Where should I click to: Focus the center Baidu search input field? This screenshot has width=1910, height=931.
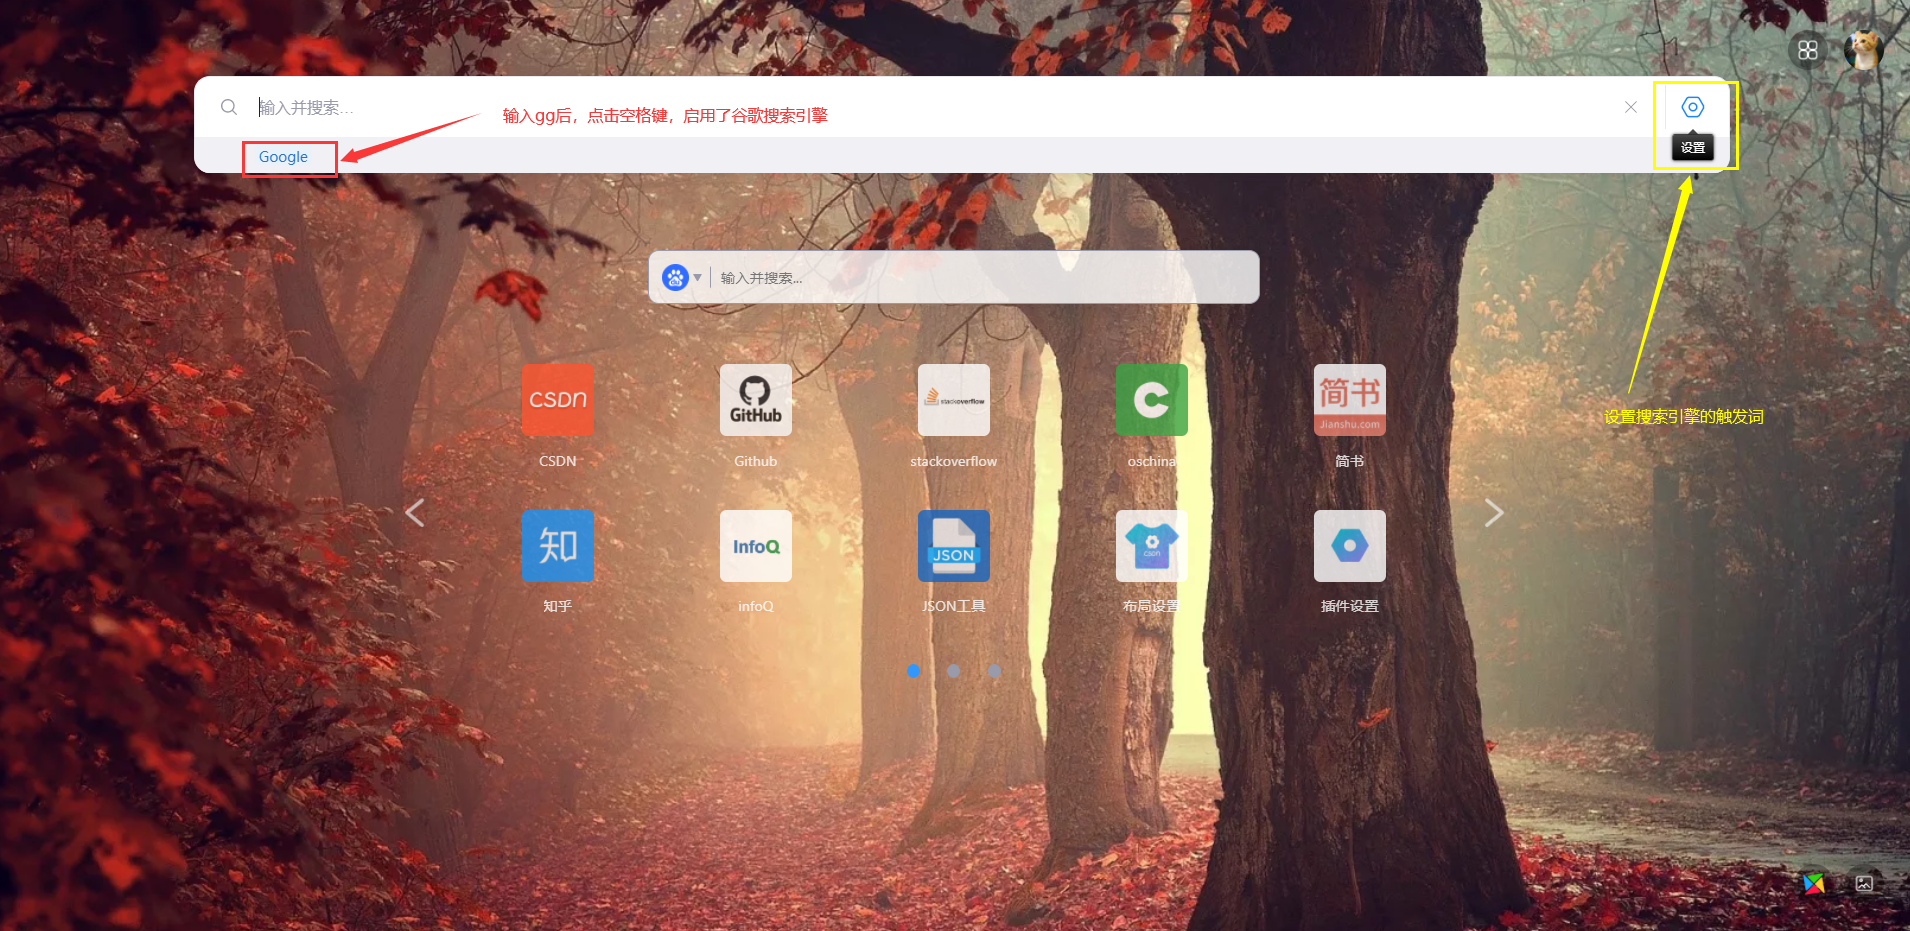[985, 277]
